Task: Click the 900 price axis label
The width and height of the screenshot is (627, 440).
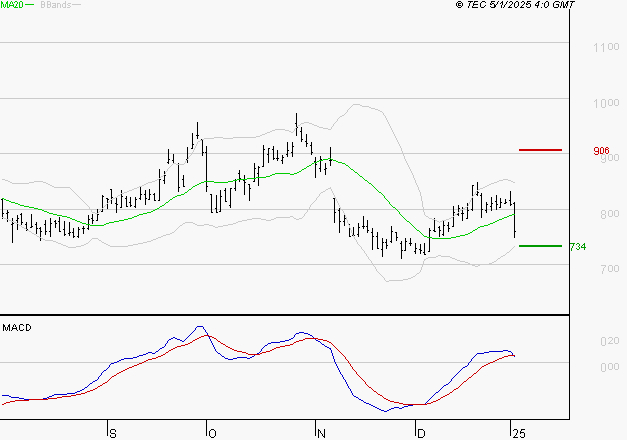Action: pos(610,158)
